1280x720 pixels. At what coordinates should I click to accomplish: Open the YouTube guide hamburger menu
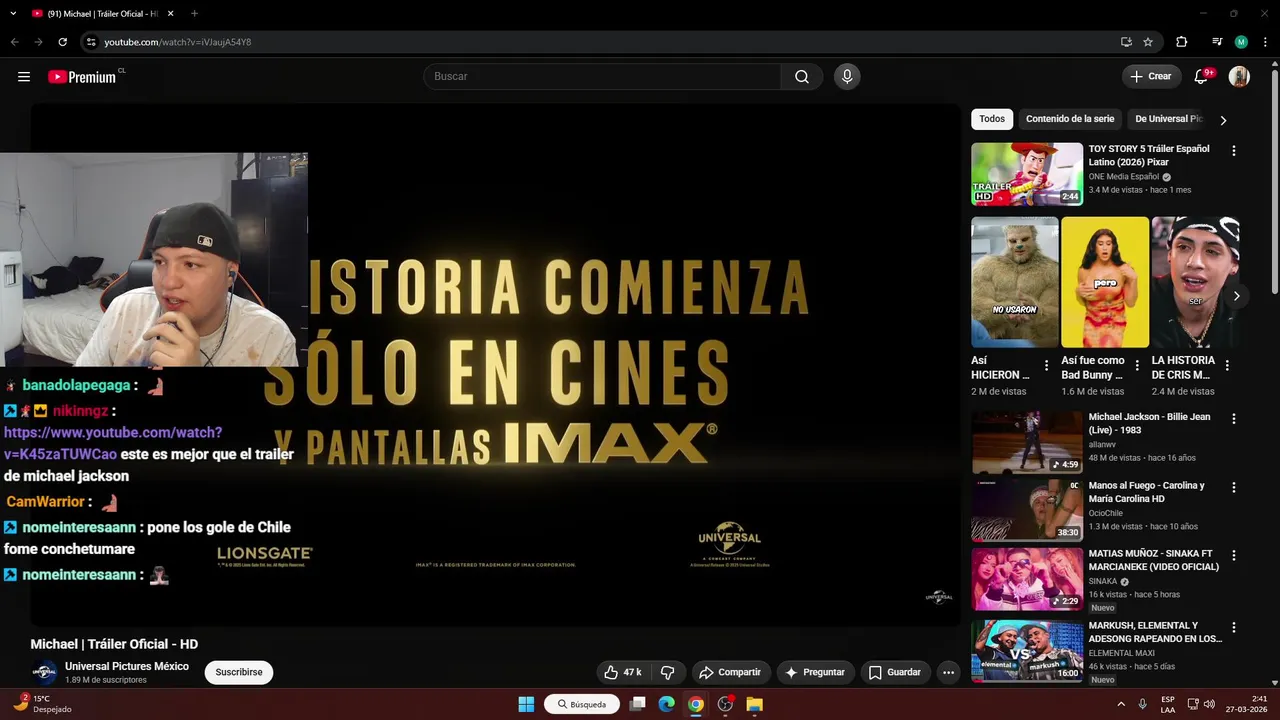24,77
